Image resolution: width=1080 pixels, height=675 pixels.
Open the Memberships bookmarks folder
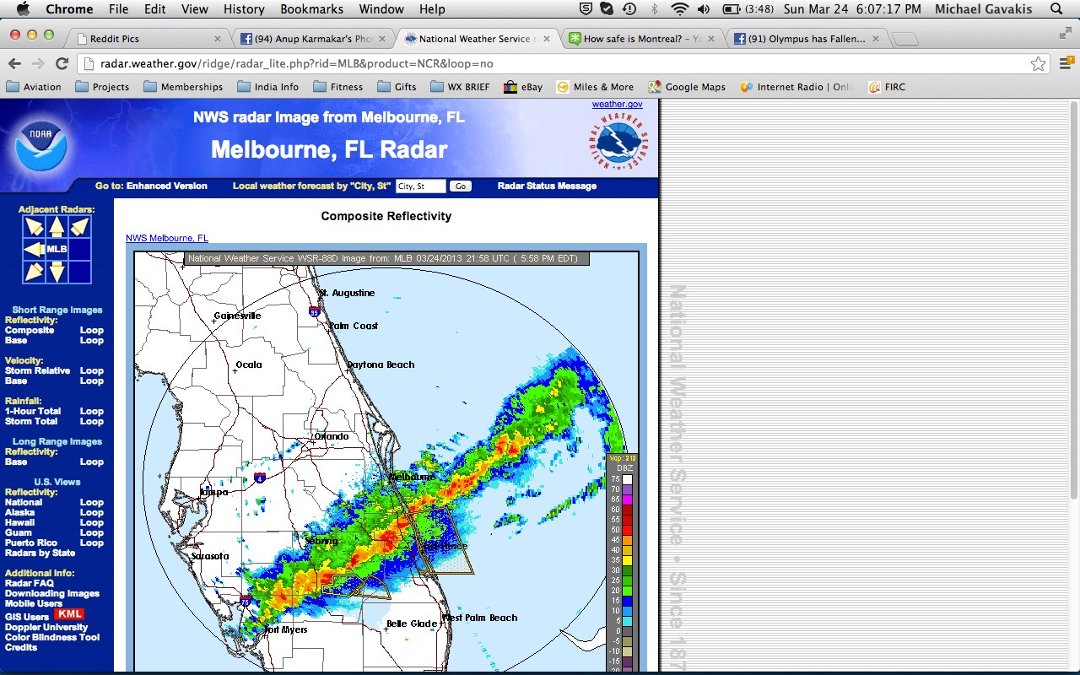pyautogui.click(x=183, y=87)
